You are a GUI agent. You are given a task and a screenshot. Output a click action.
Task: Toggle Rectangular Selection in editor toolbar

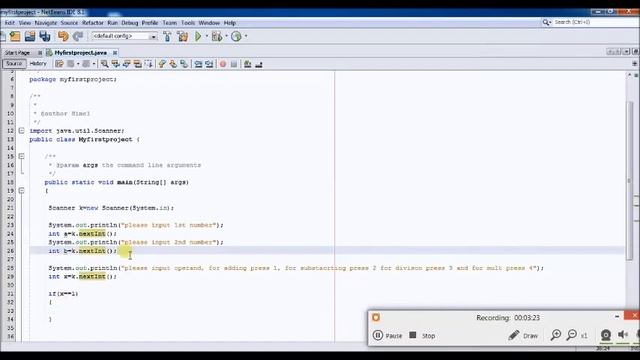coord(149,64)
